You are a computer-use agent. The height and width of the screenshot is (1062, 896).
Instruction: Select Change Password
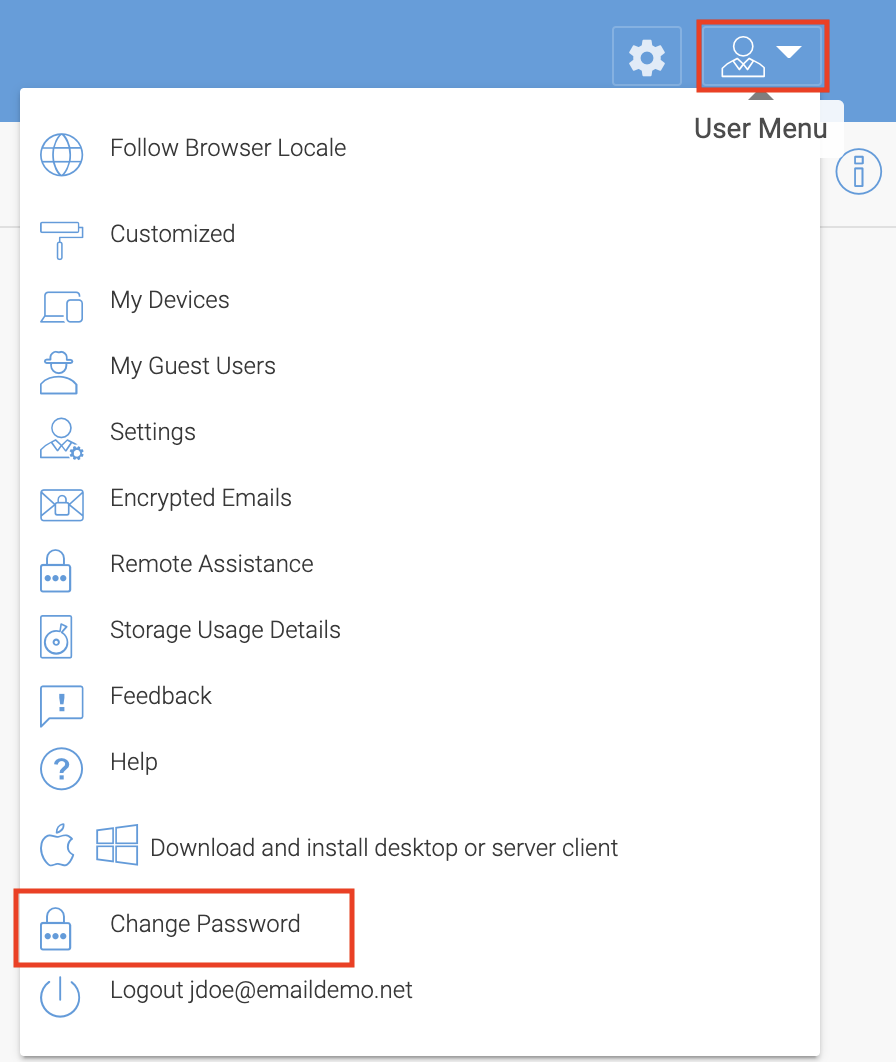205,924
